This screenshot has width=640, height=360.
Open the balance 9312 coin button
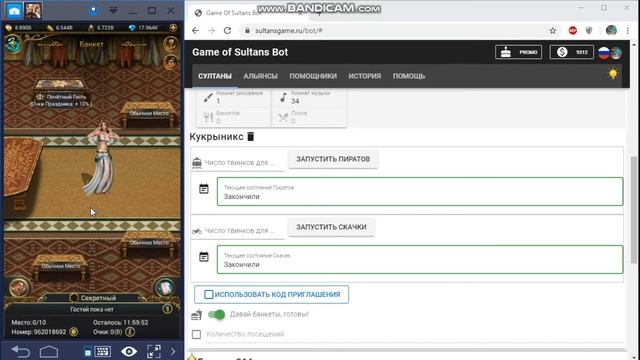tap(571, 52)
